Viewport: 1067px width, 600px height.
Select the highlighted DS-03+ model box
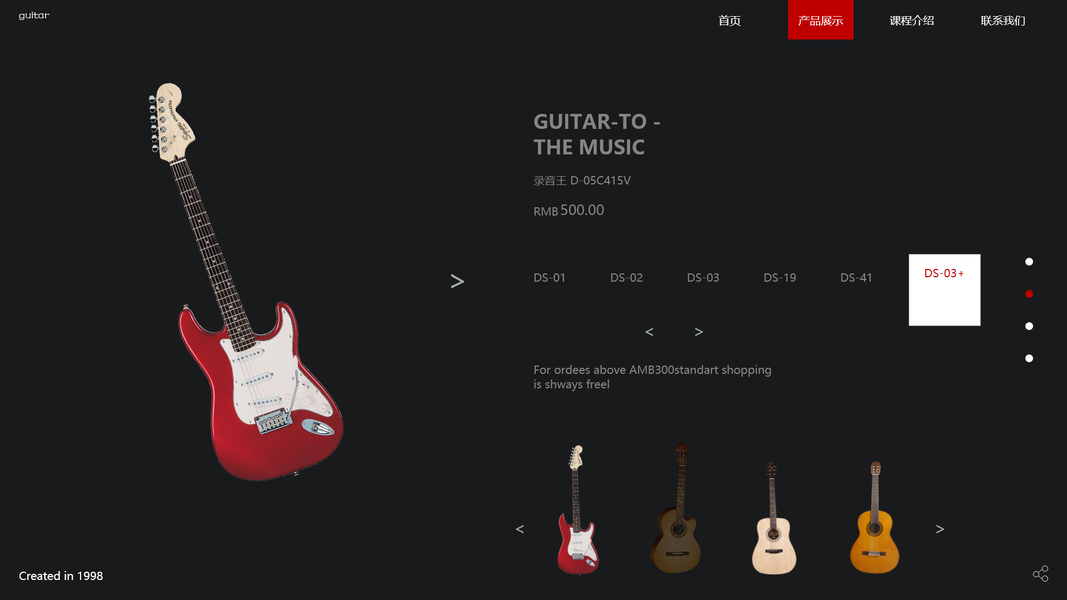945,290
